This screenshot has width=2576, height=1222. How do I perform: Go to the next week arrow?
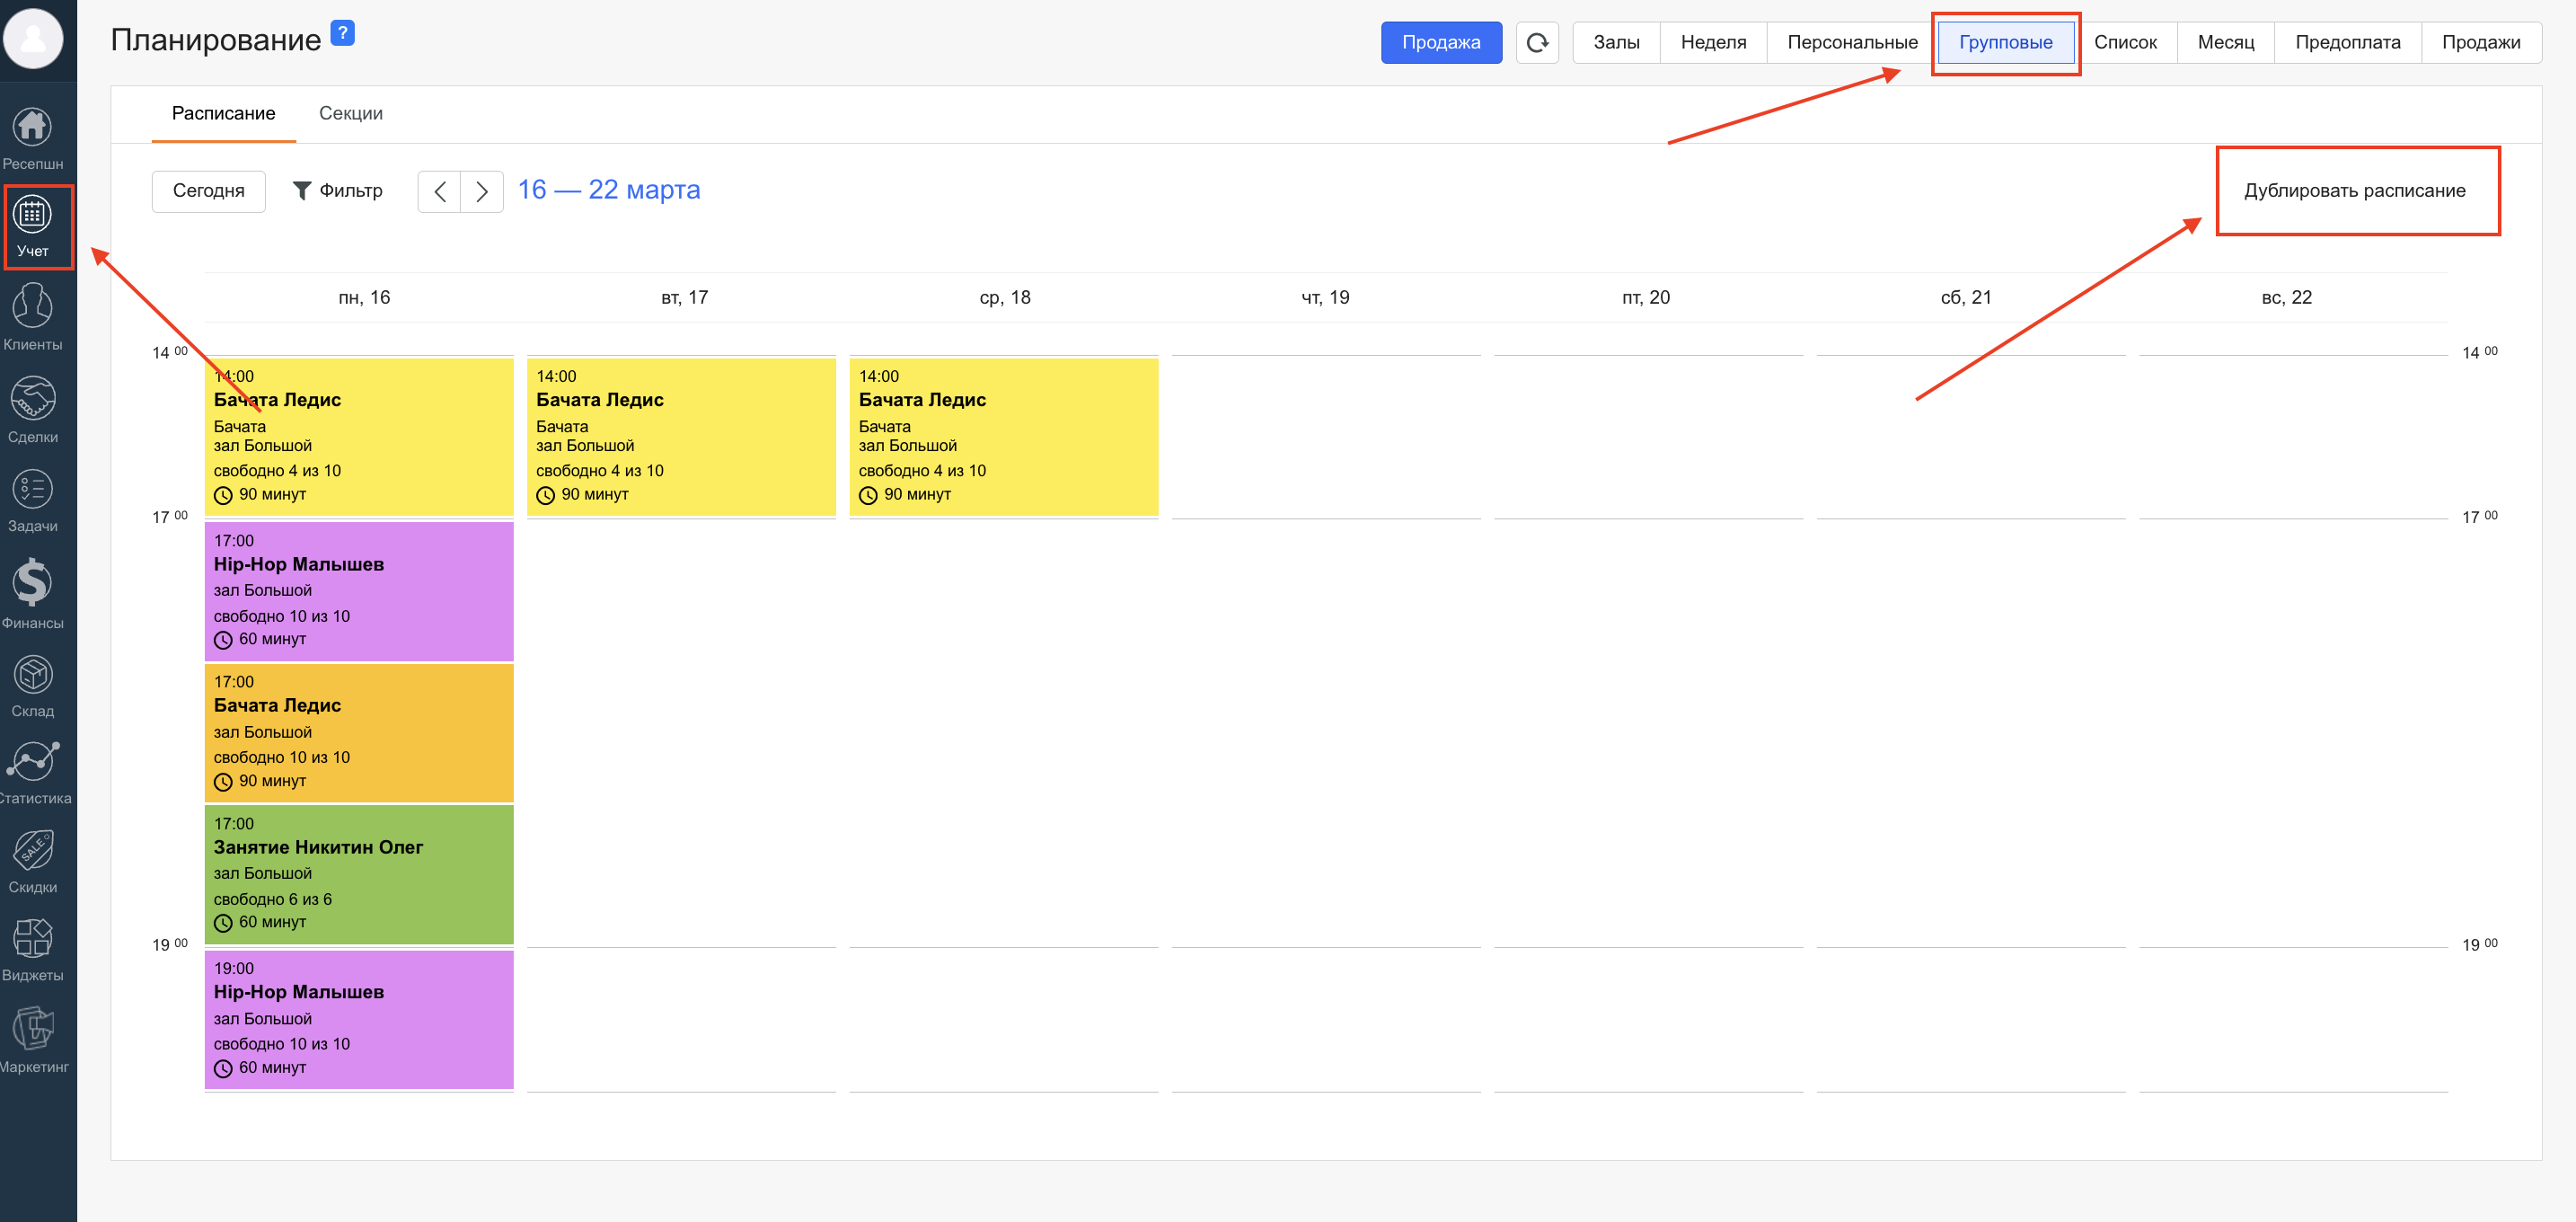pyautogui.click(x=482, y=191)
